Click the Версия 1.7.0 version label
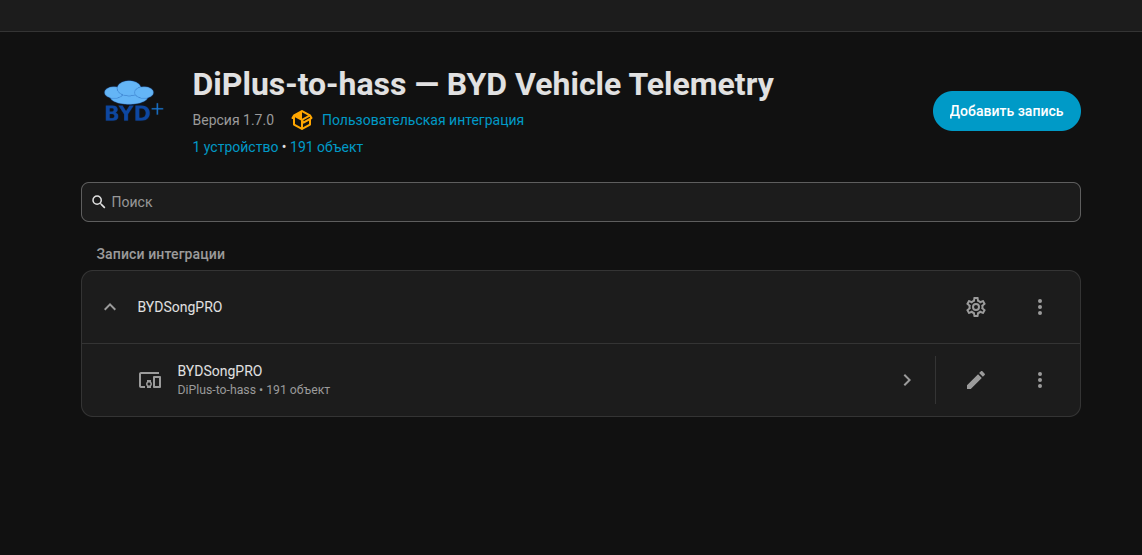The width and height of the screenshot is (1142, 555). [233, 120]
